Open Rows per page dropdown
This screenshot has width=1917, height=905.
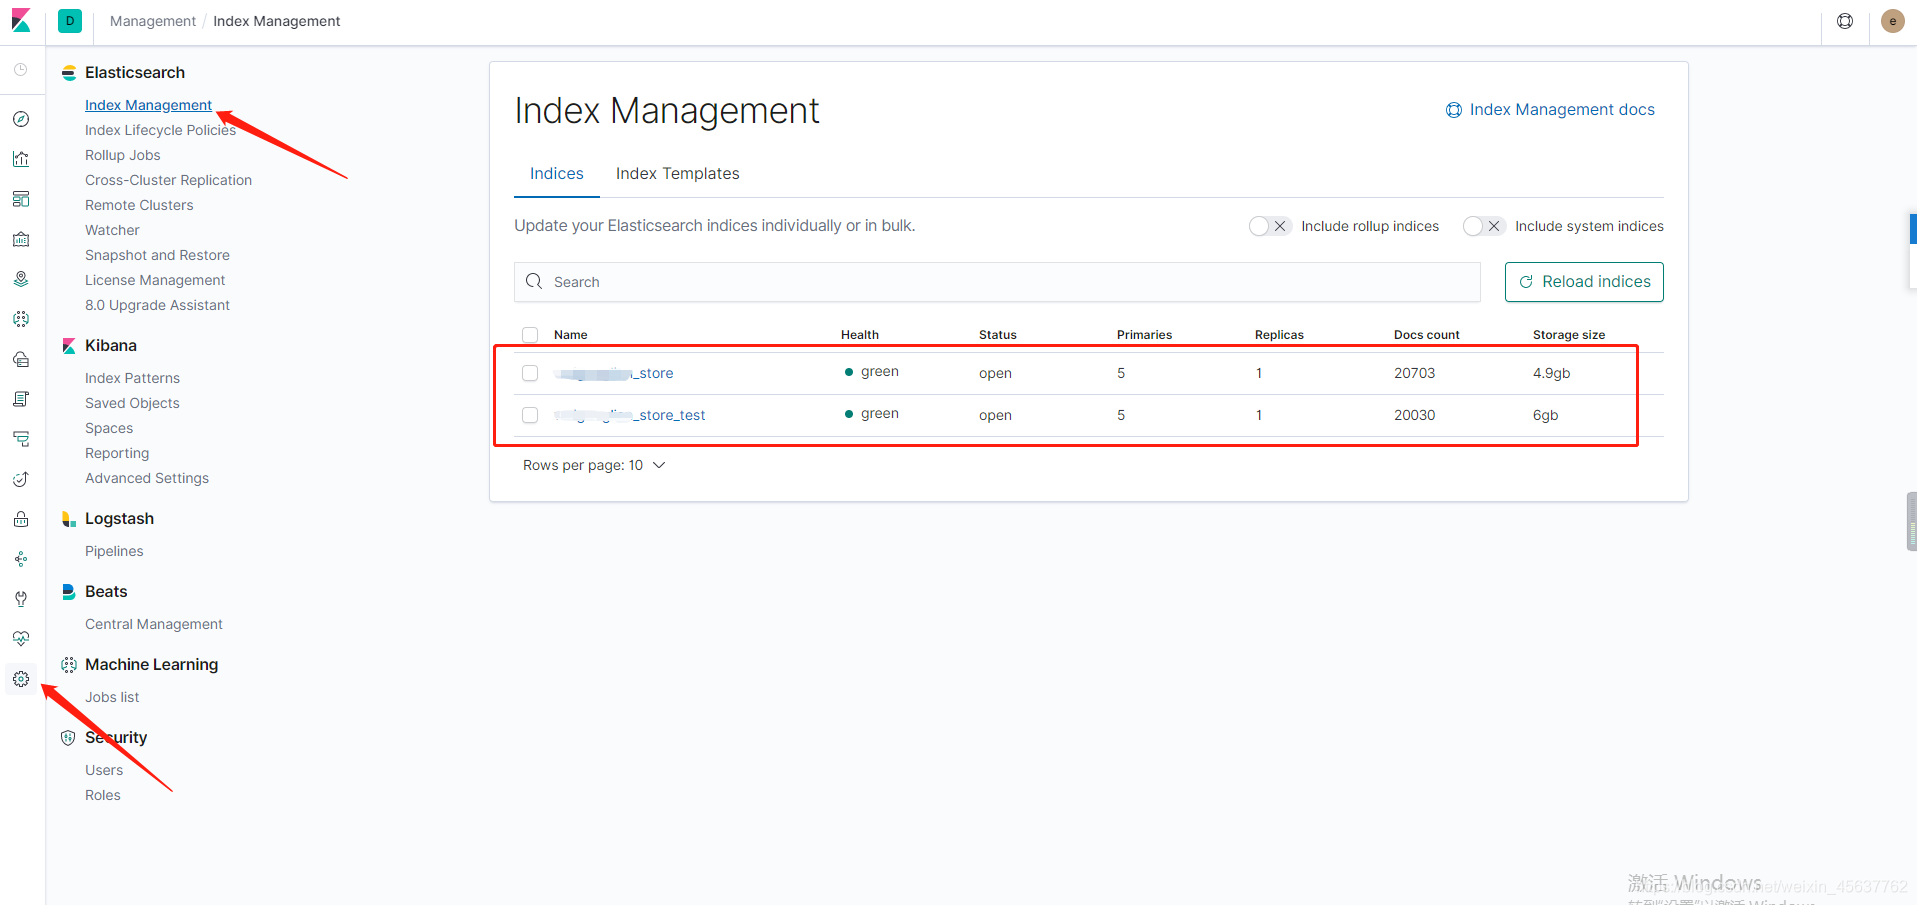pos(594,465)
